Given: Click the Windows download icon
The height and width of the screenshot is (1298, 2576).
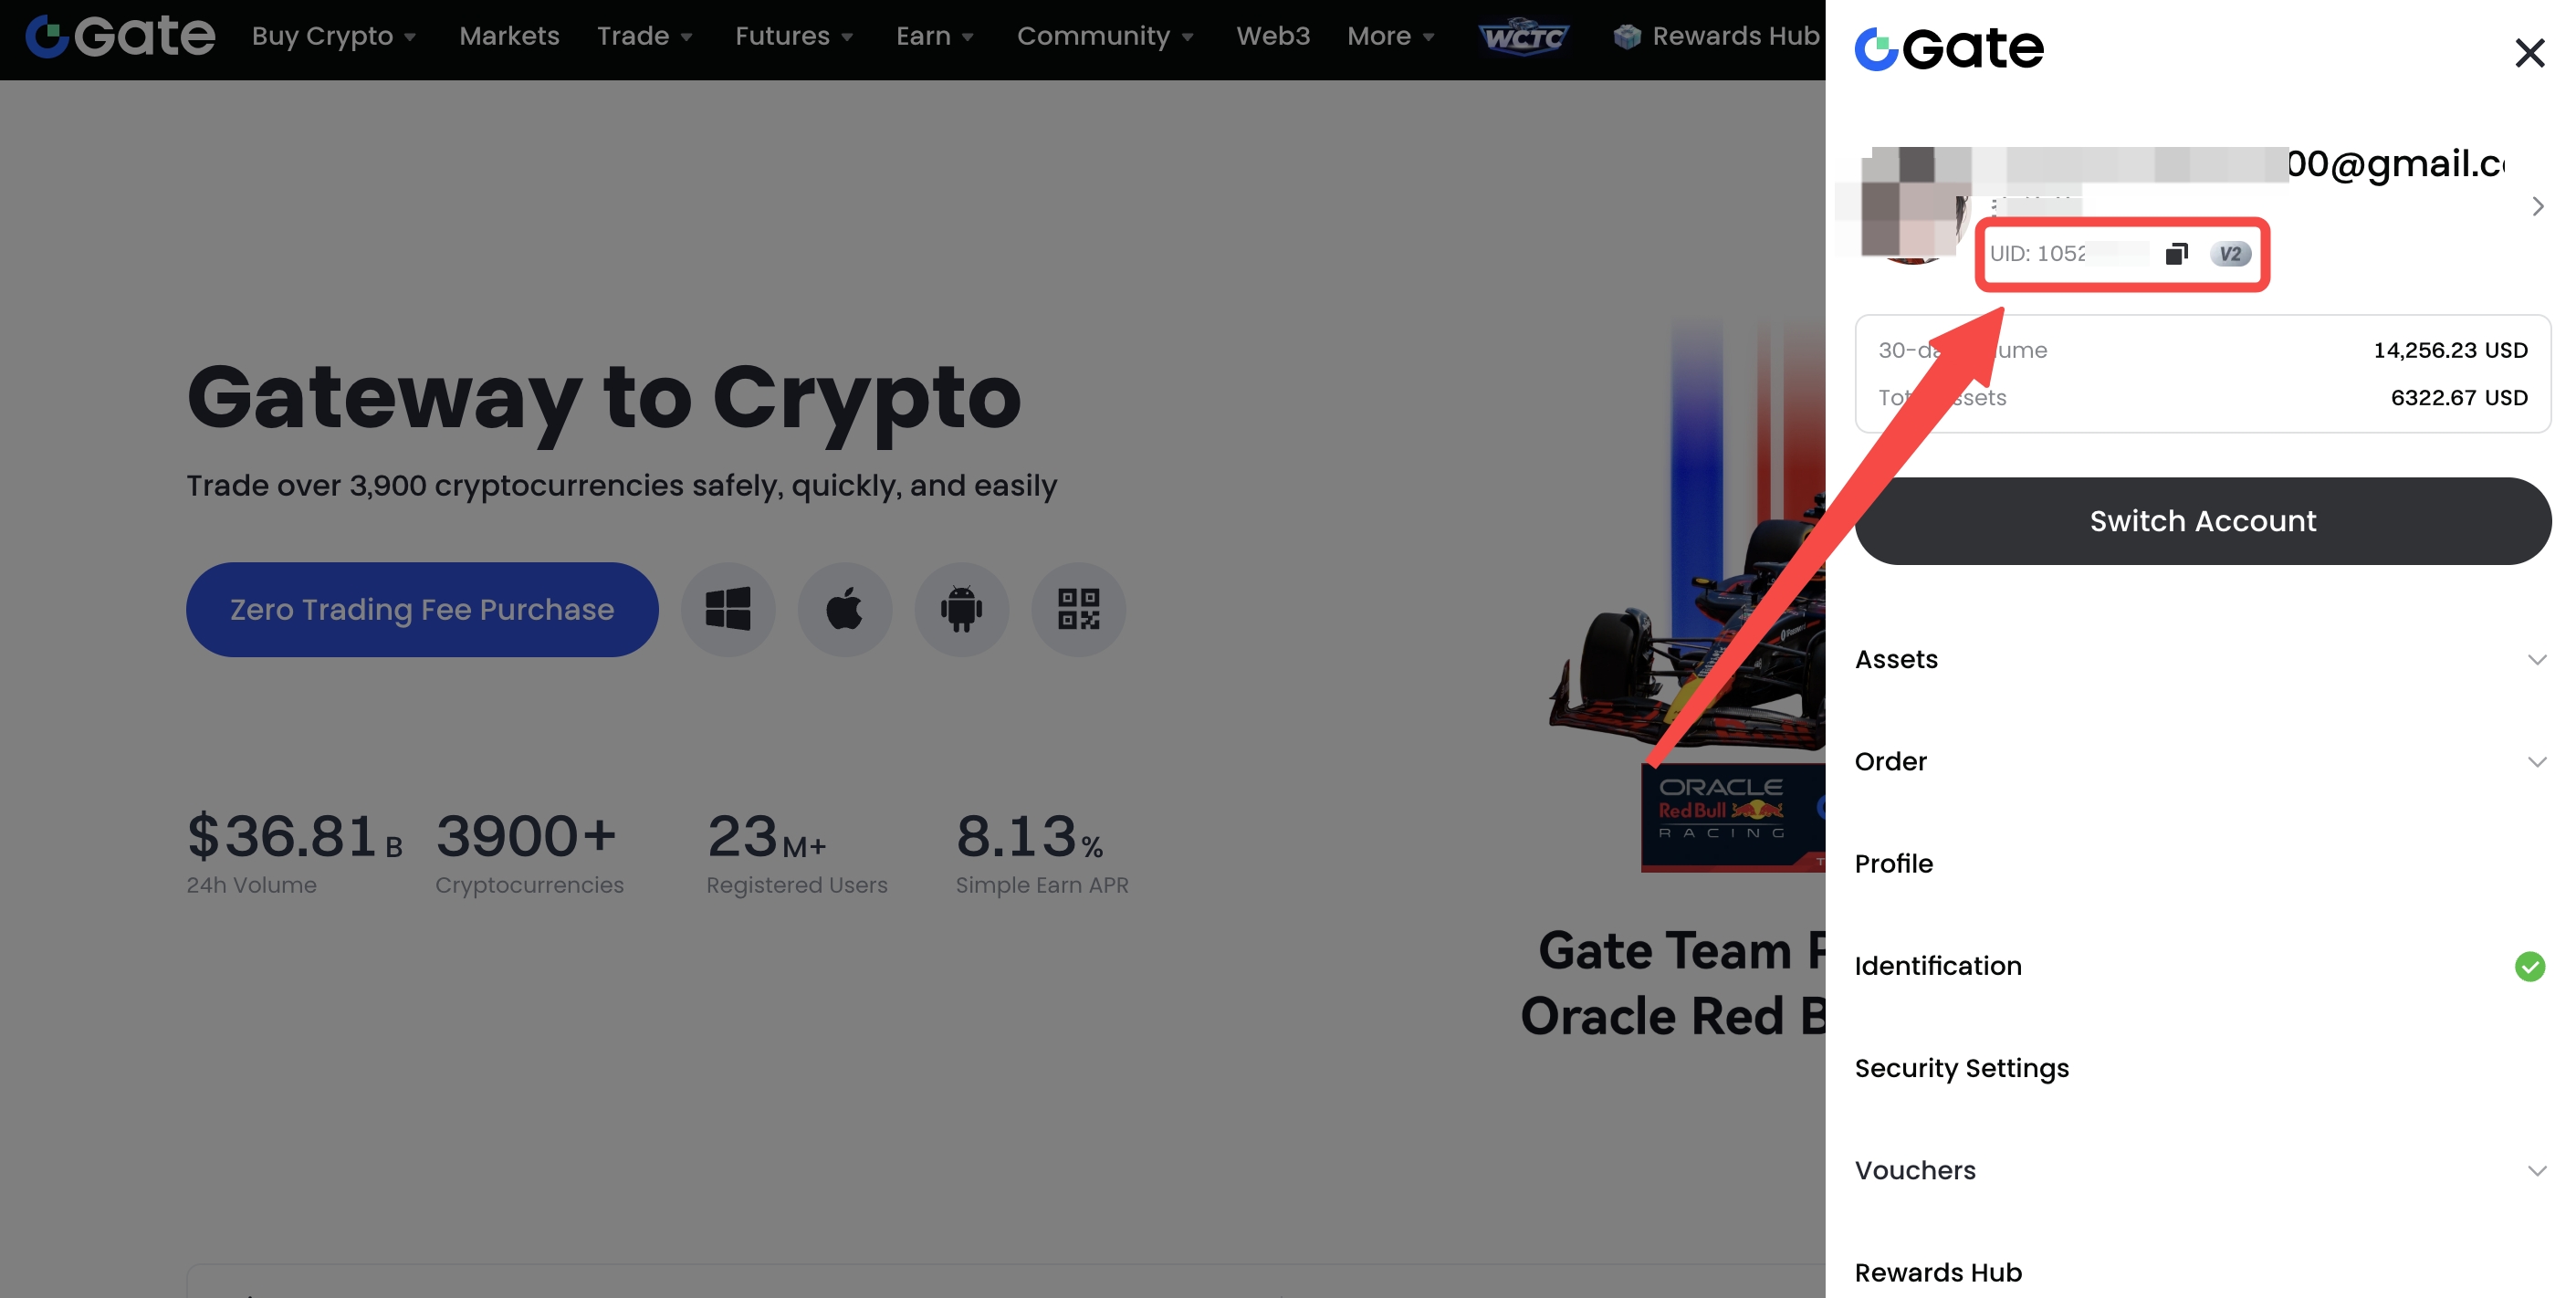Looking at the screenshot, I should tap(727, 609).
